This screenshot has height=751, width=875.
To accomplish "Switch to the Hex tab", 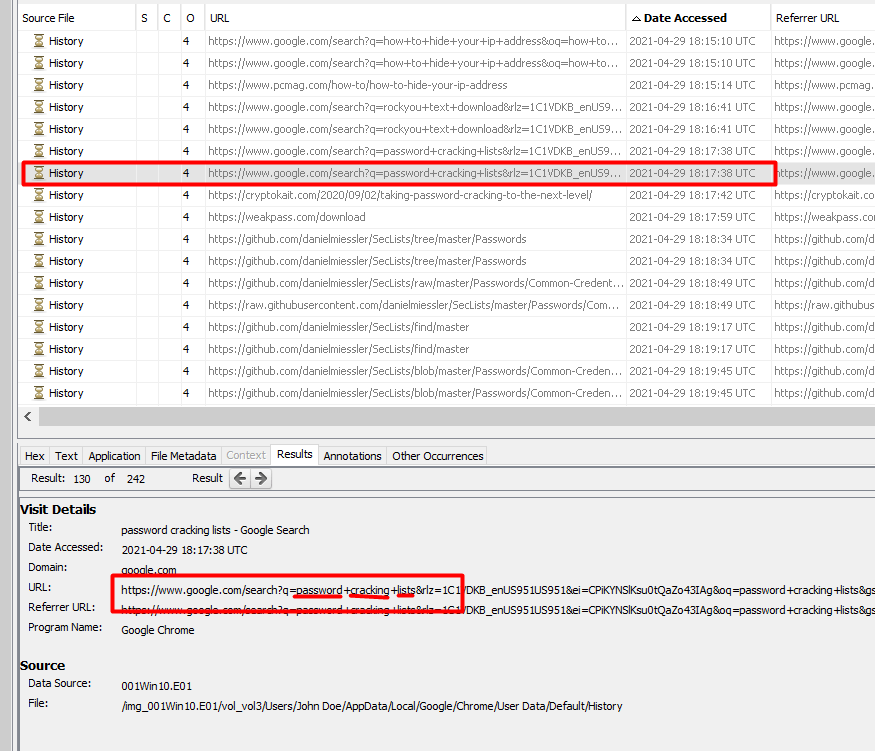I will pos(35,456).
